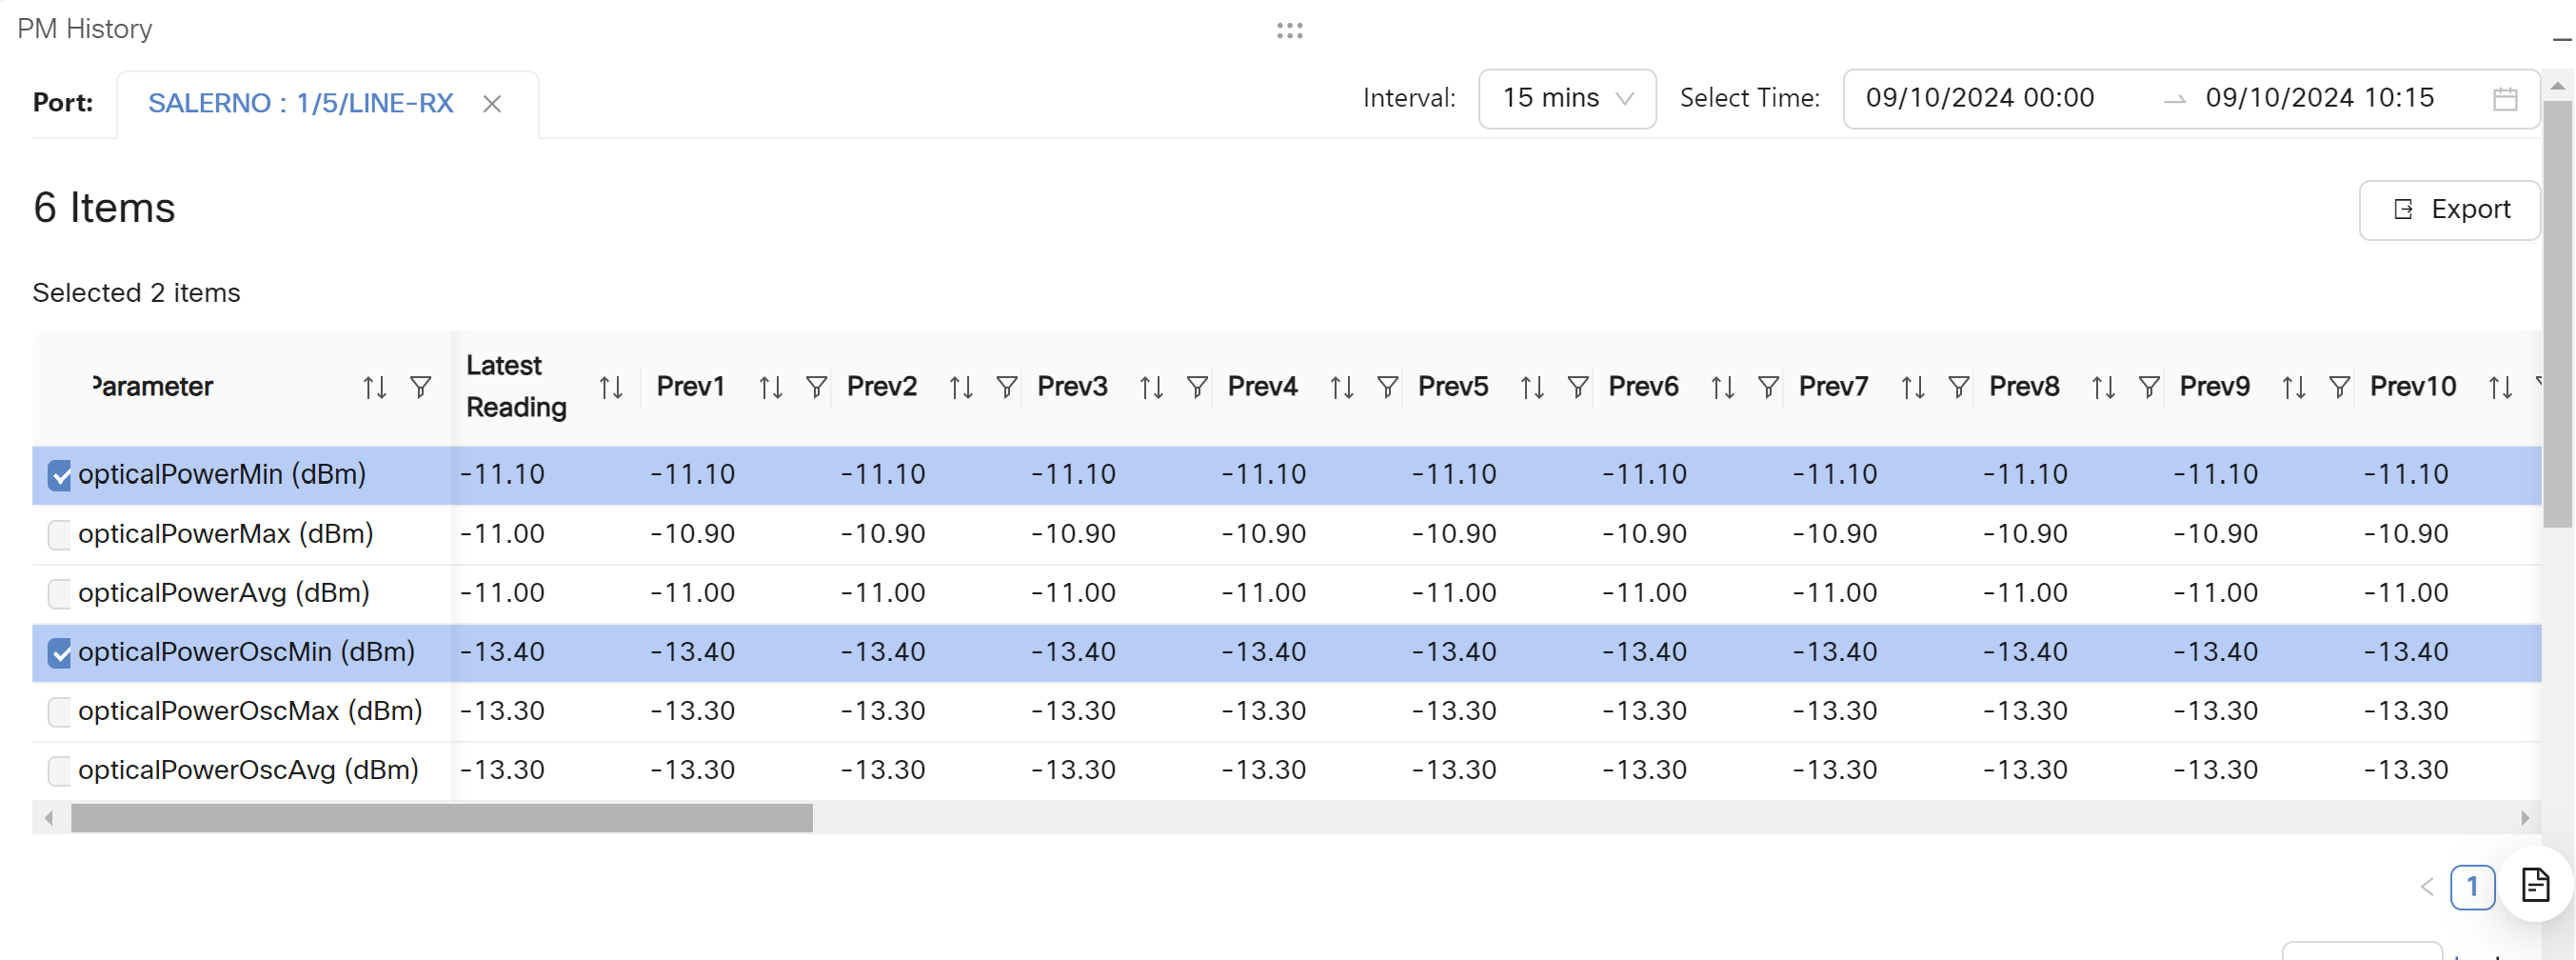Filter the Prev7 column
The height and width of the screenshot is (960, 2576).
[x=1959, y=387]
